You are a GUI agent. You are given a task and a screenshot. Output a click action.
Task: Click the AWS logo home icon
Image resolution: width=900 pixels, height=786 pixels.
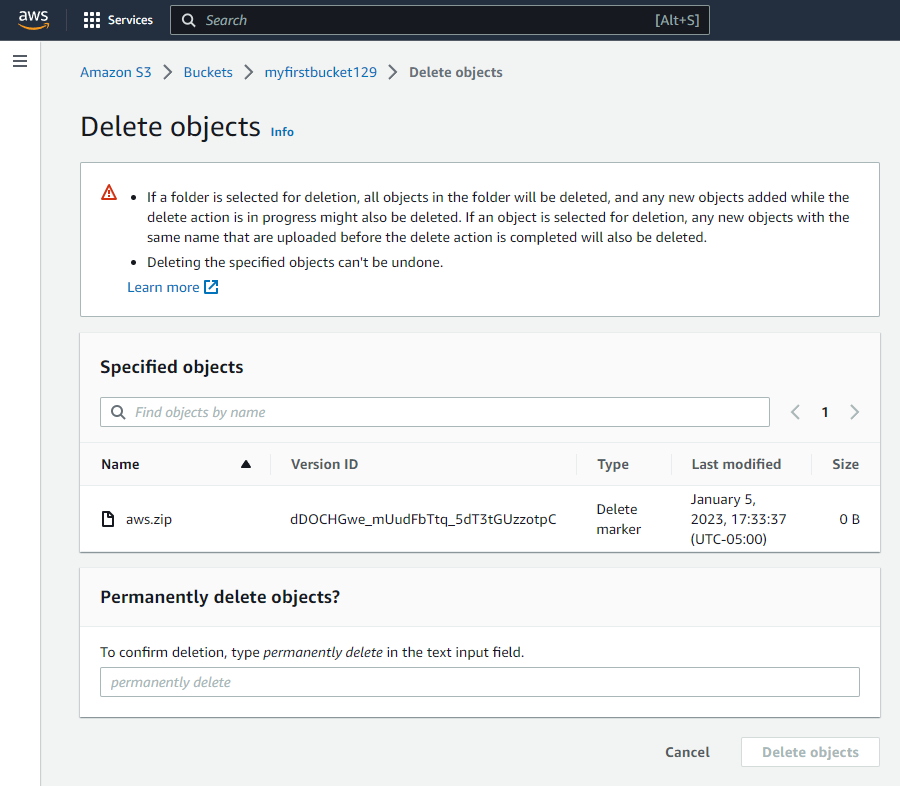coord(33,20)
